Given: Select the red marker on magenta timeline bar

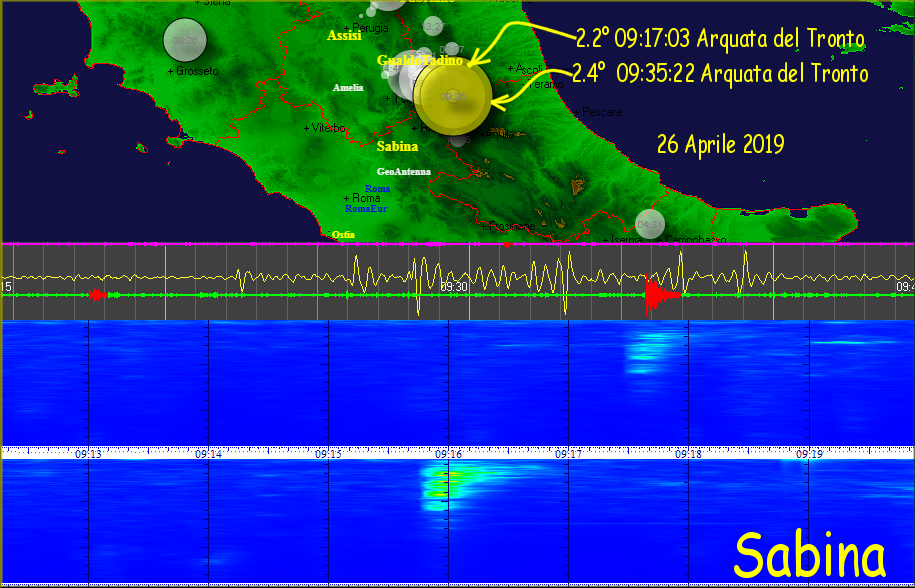Looking at the screenshot, I should coord(507,245).
